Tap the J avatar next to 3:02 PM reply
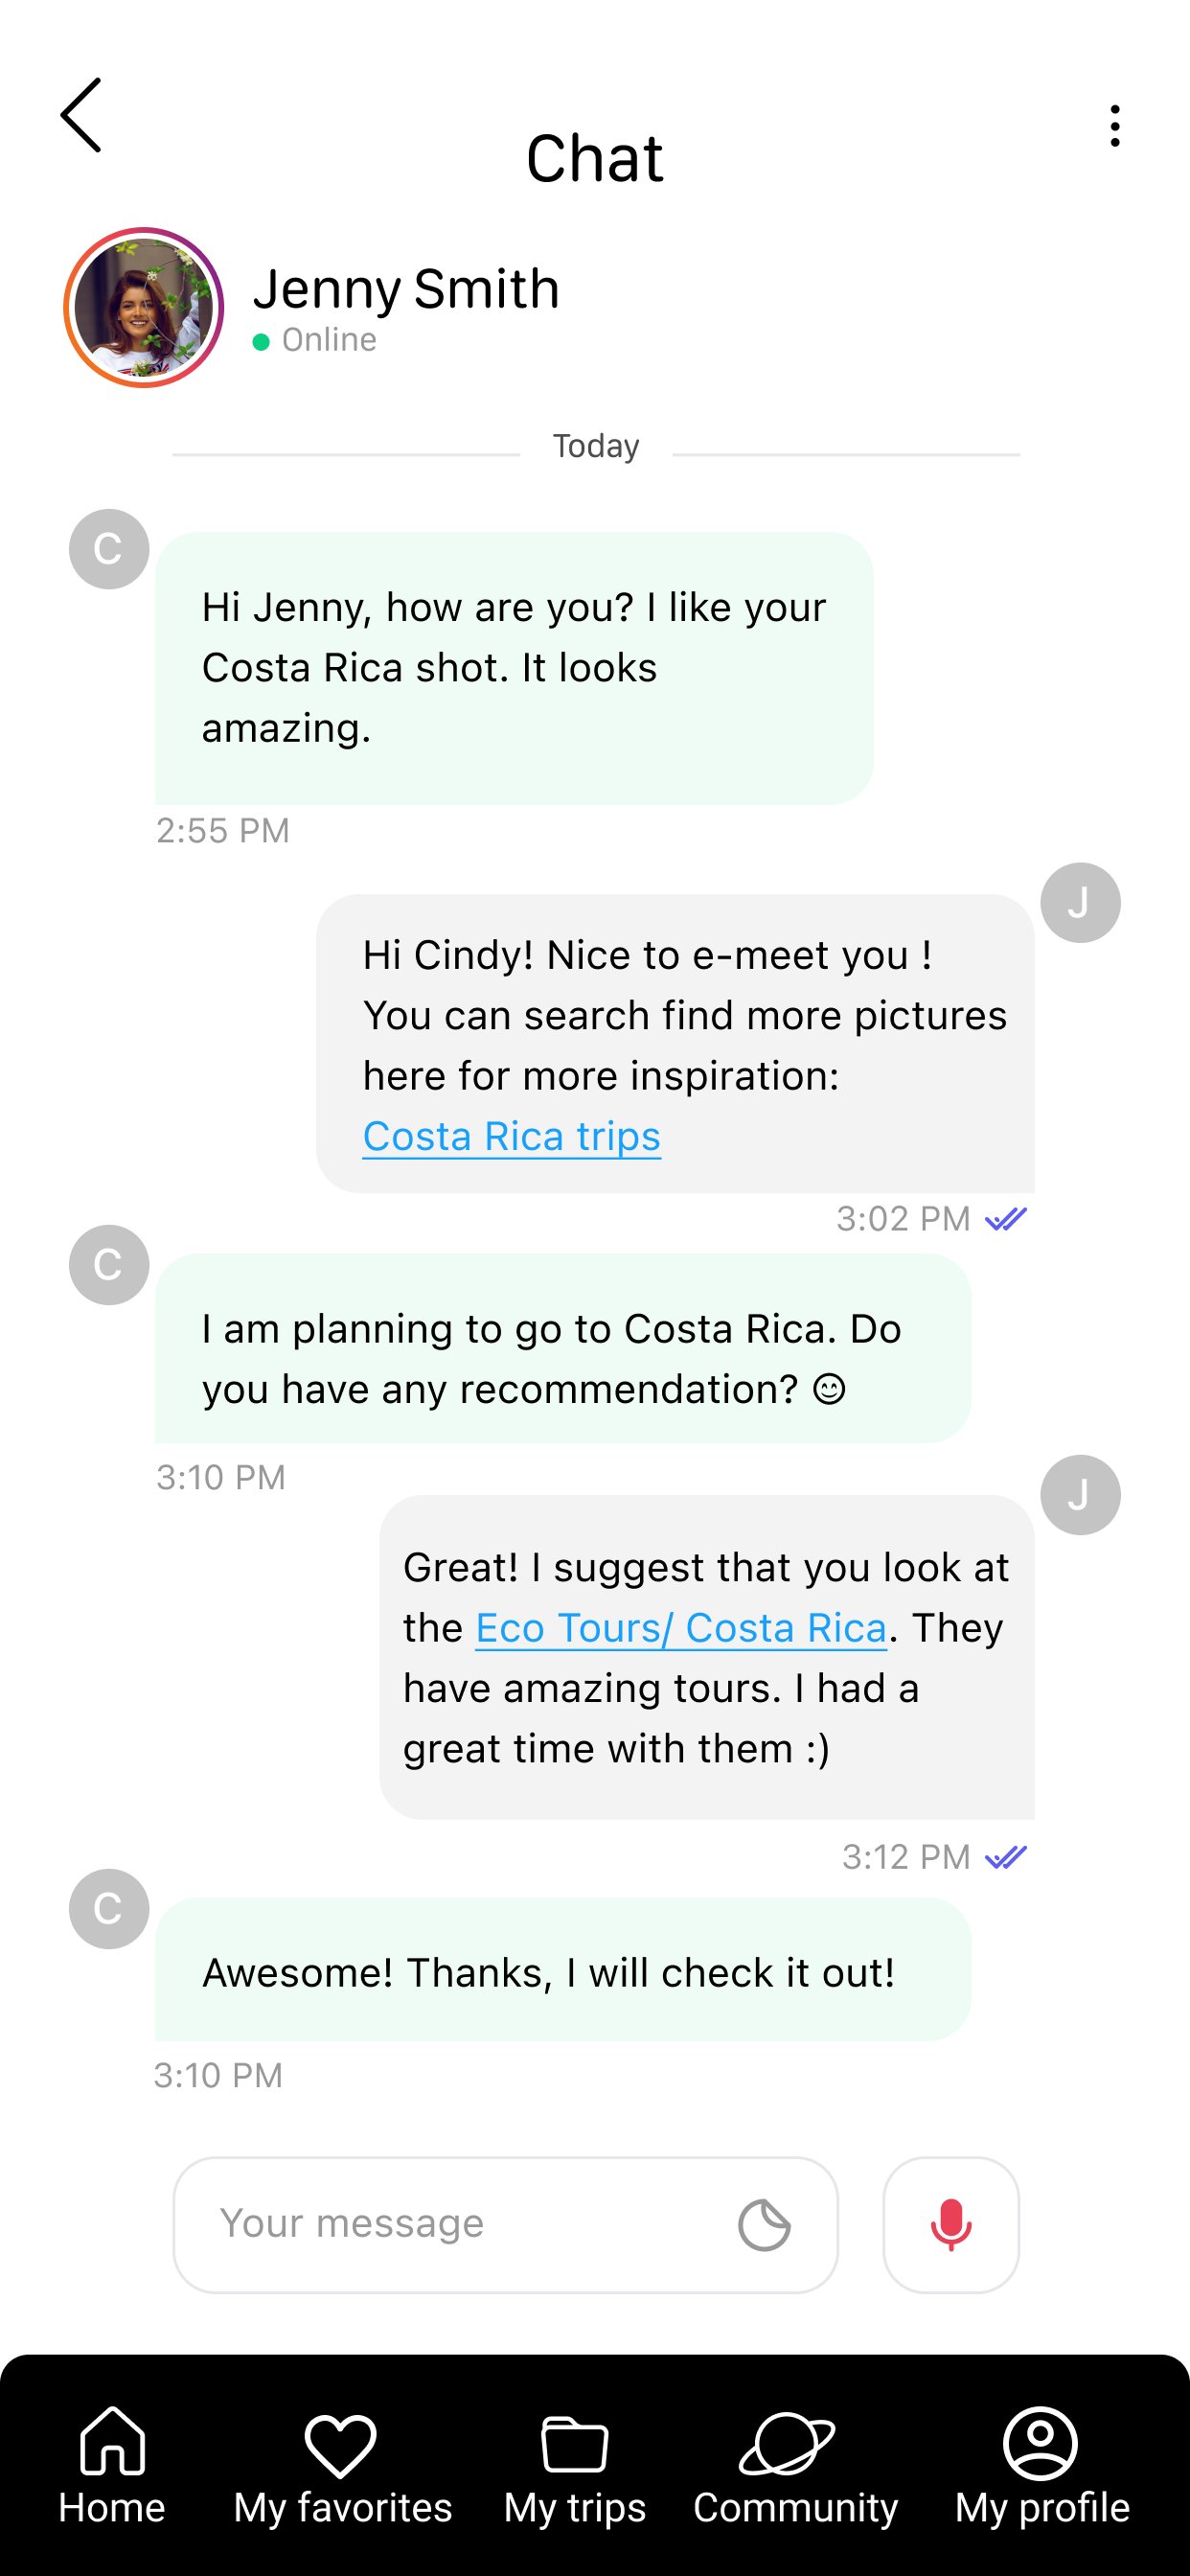This screenshot has width=1190, height=2576. tap(1080, 903)
